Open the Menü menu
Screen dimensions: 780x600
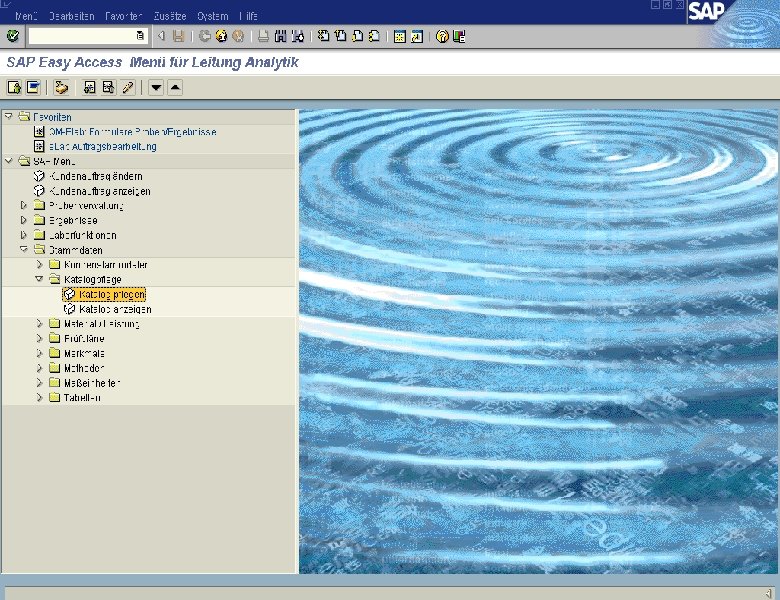[x=26, y=16]
